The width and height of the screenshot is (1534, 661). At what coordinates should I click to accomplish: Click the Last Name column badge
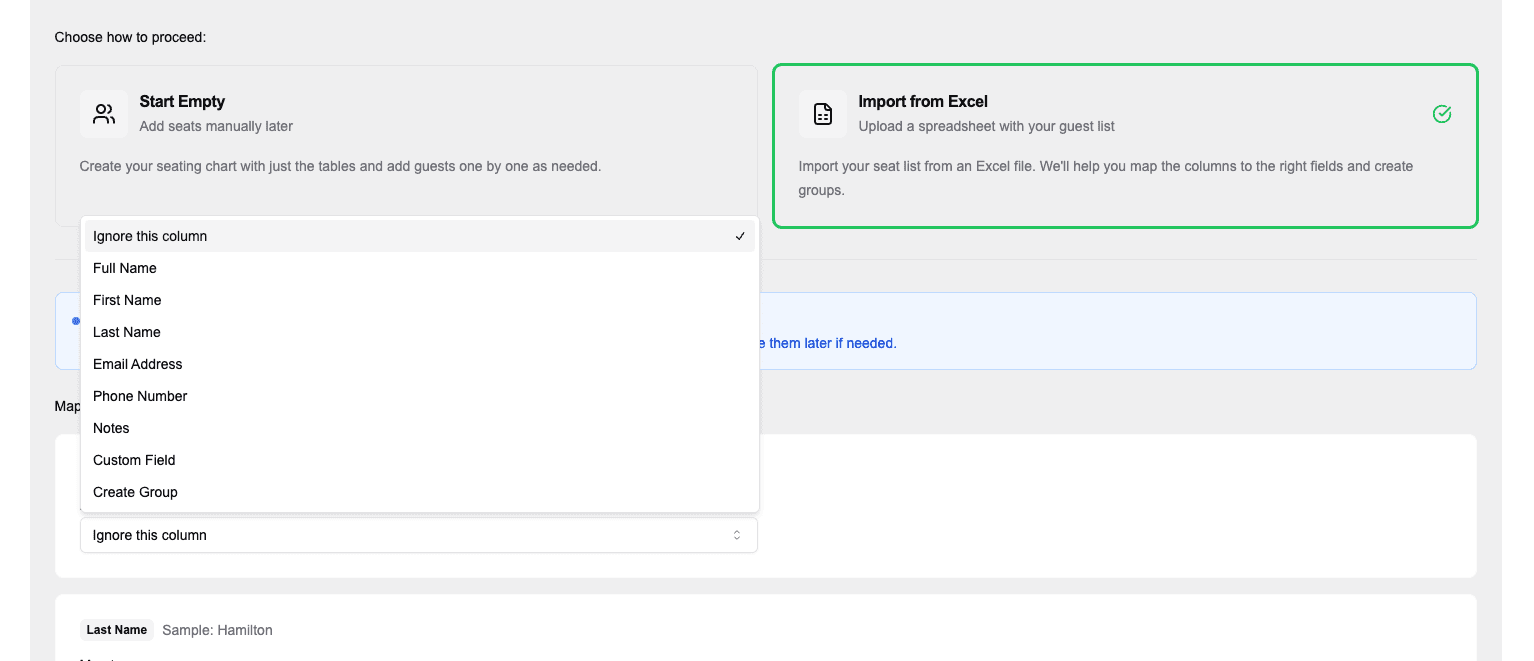pos(116,630)
